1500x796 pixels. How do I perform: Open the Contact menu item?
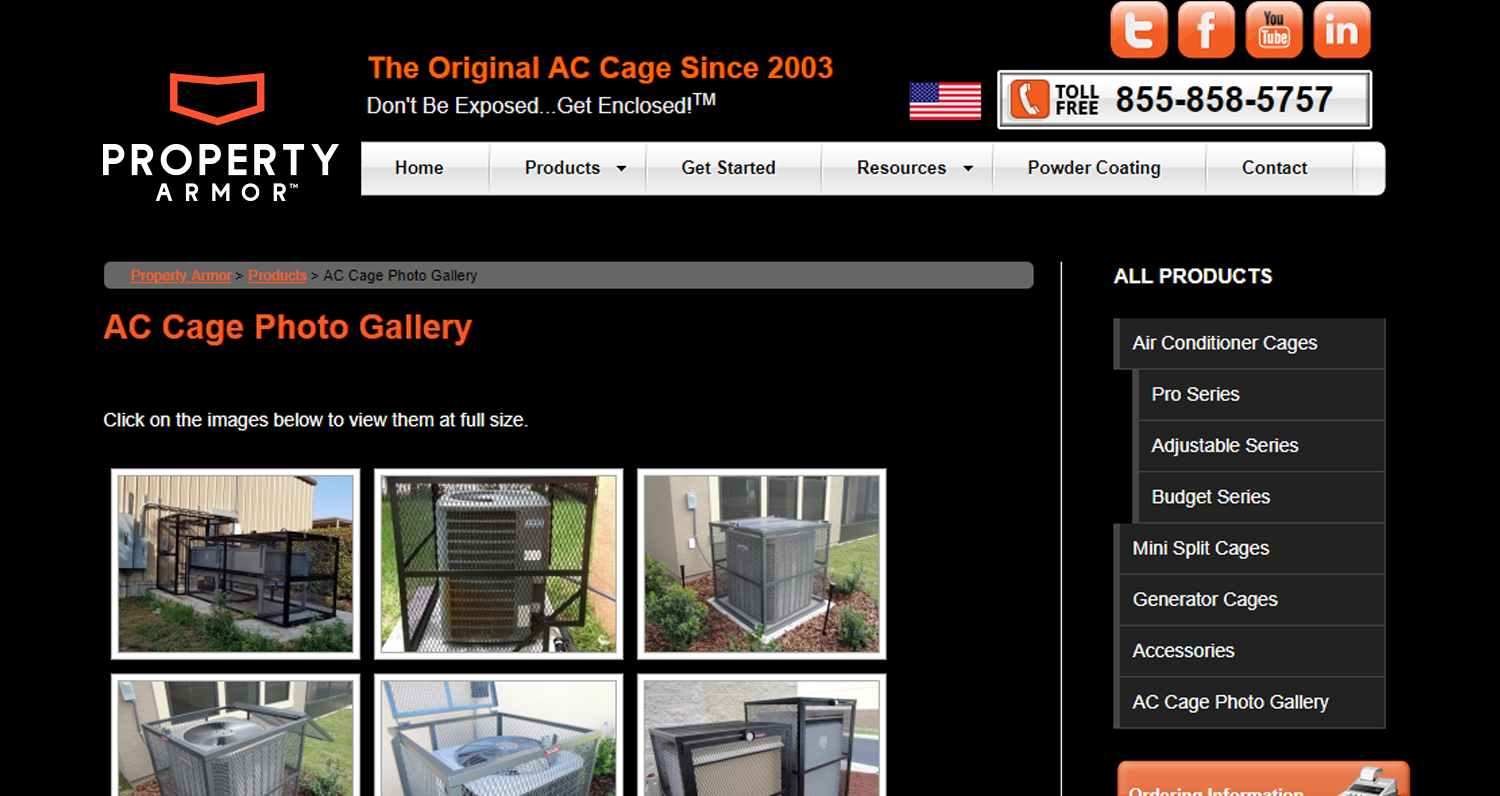pos(1274,168)
